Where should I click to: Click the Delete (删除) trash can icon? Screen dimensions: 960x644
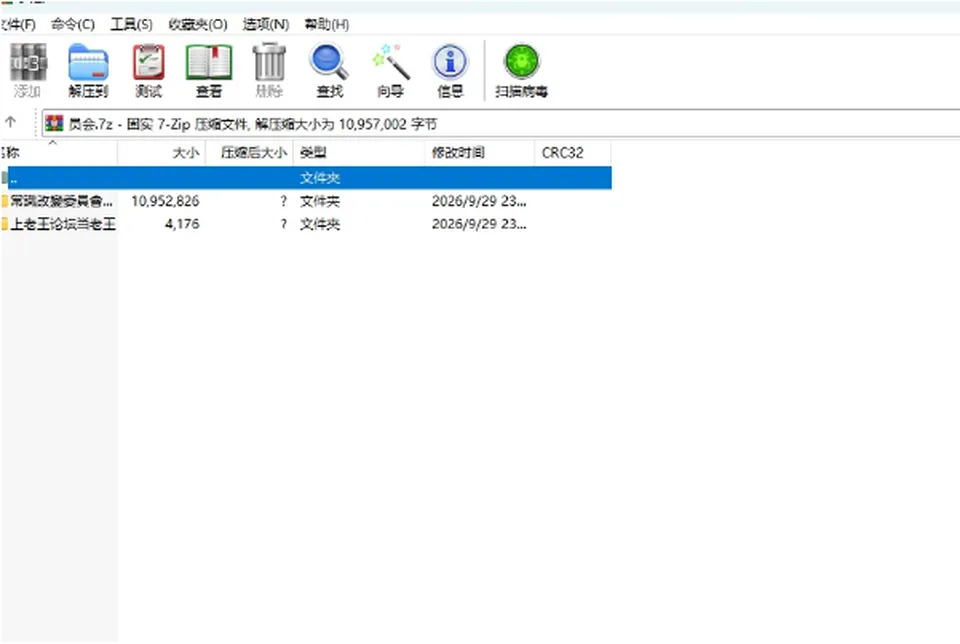click(x=269, y=70)
